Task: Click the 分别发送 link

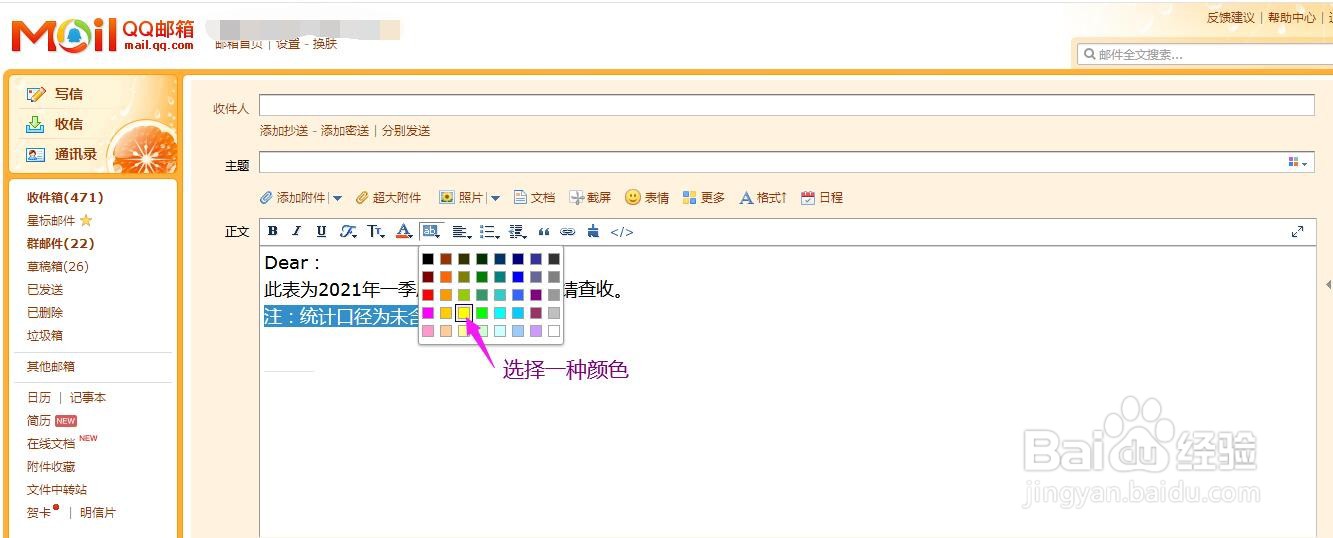Action: (x=406, y=131)
